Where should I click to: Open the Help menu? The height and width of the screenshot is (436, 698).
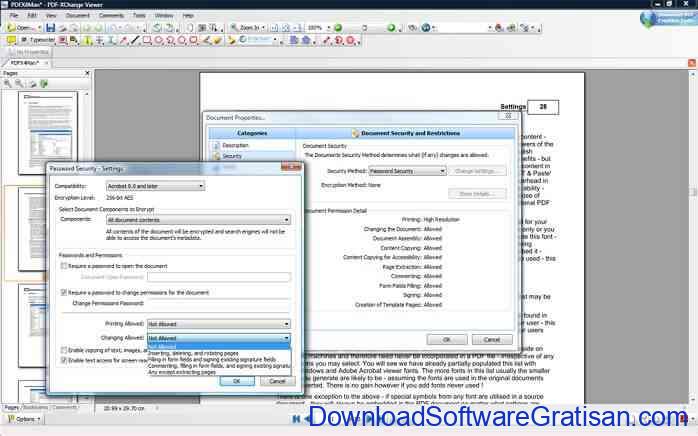(x=188, y=16)
